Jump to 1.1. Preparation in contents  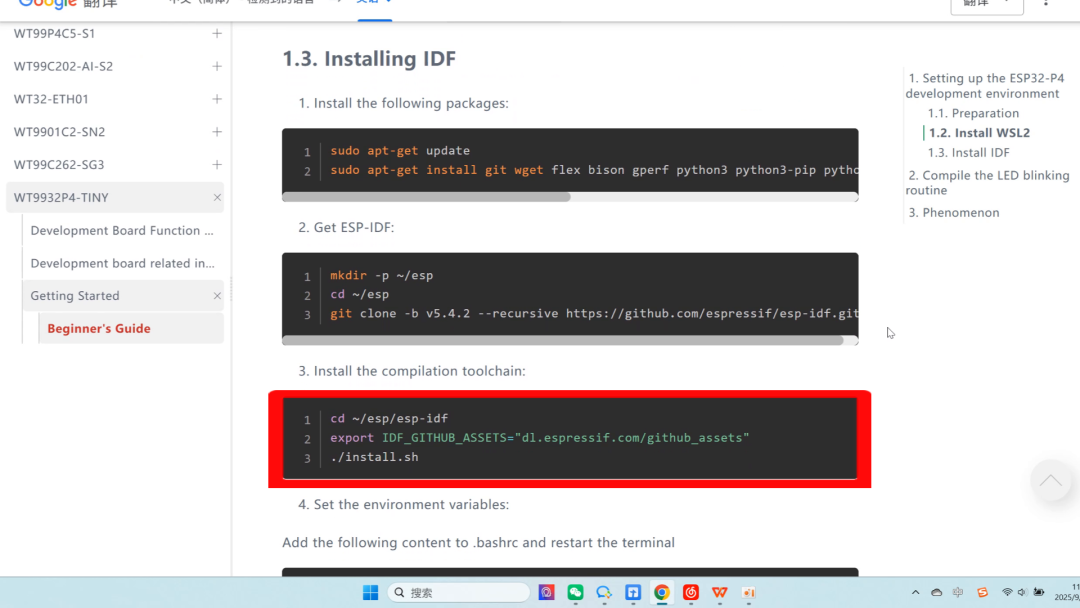[973, 113]
